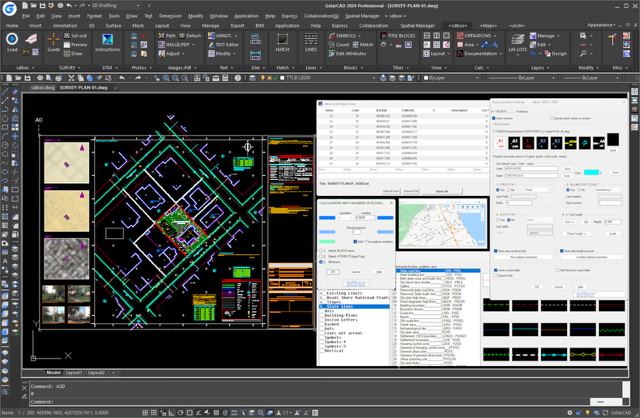Expand the ANNOT. dropdown in Text panel
This screenshot has width=640, height=418.
(236, 36)
